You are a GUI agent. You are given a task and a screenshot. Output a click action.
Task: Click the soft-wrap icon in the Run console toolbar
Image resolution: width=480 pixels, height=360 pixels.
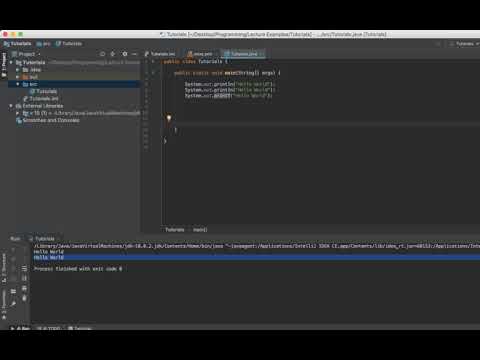point(24,268)
